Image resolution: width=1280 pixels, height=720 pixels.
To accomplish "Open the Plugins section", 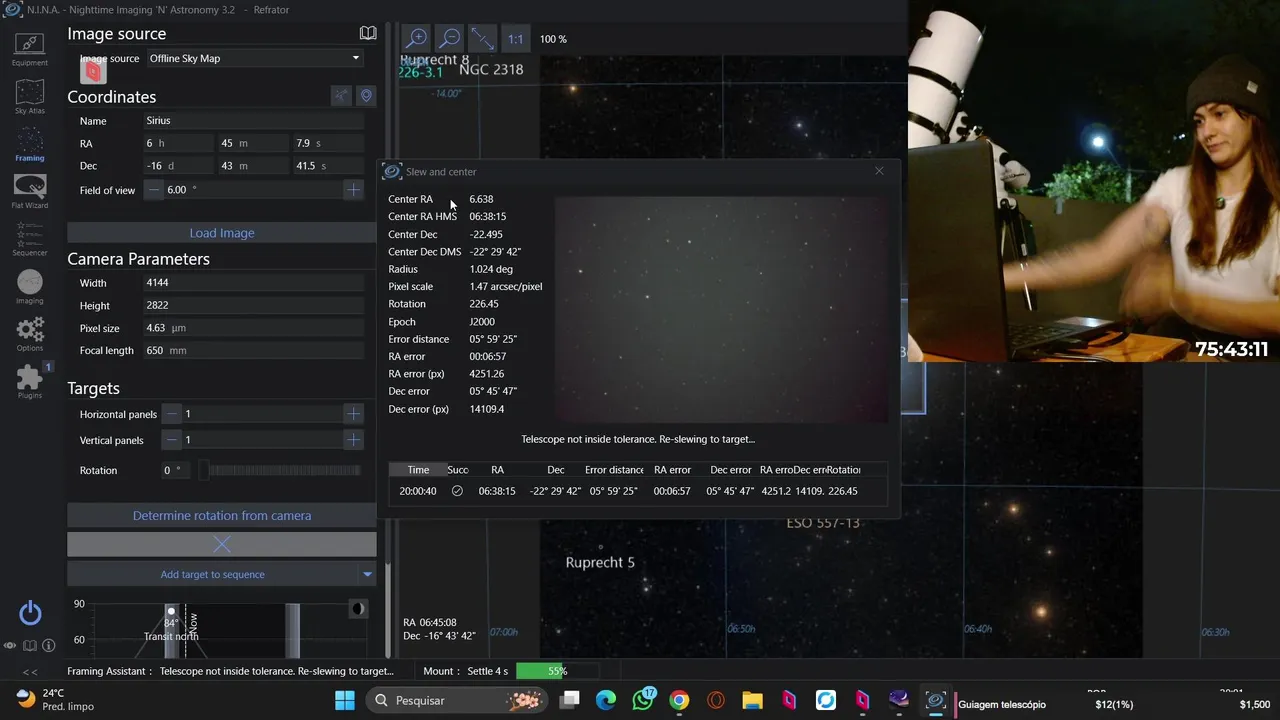I will [x=30, y=381].
